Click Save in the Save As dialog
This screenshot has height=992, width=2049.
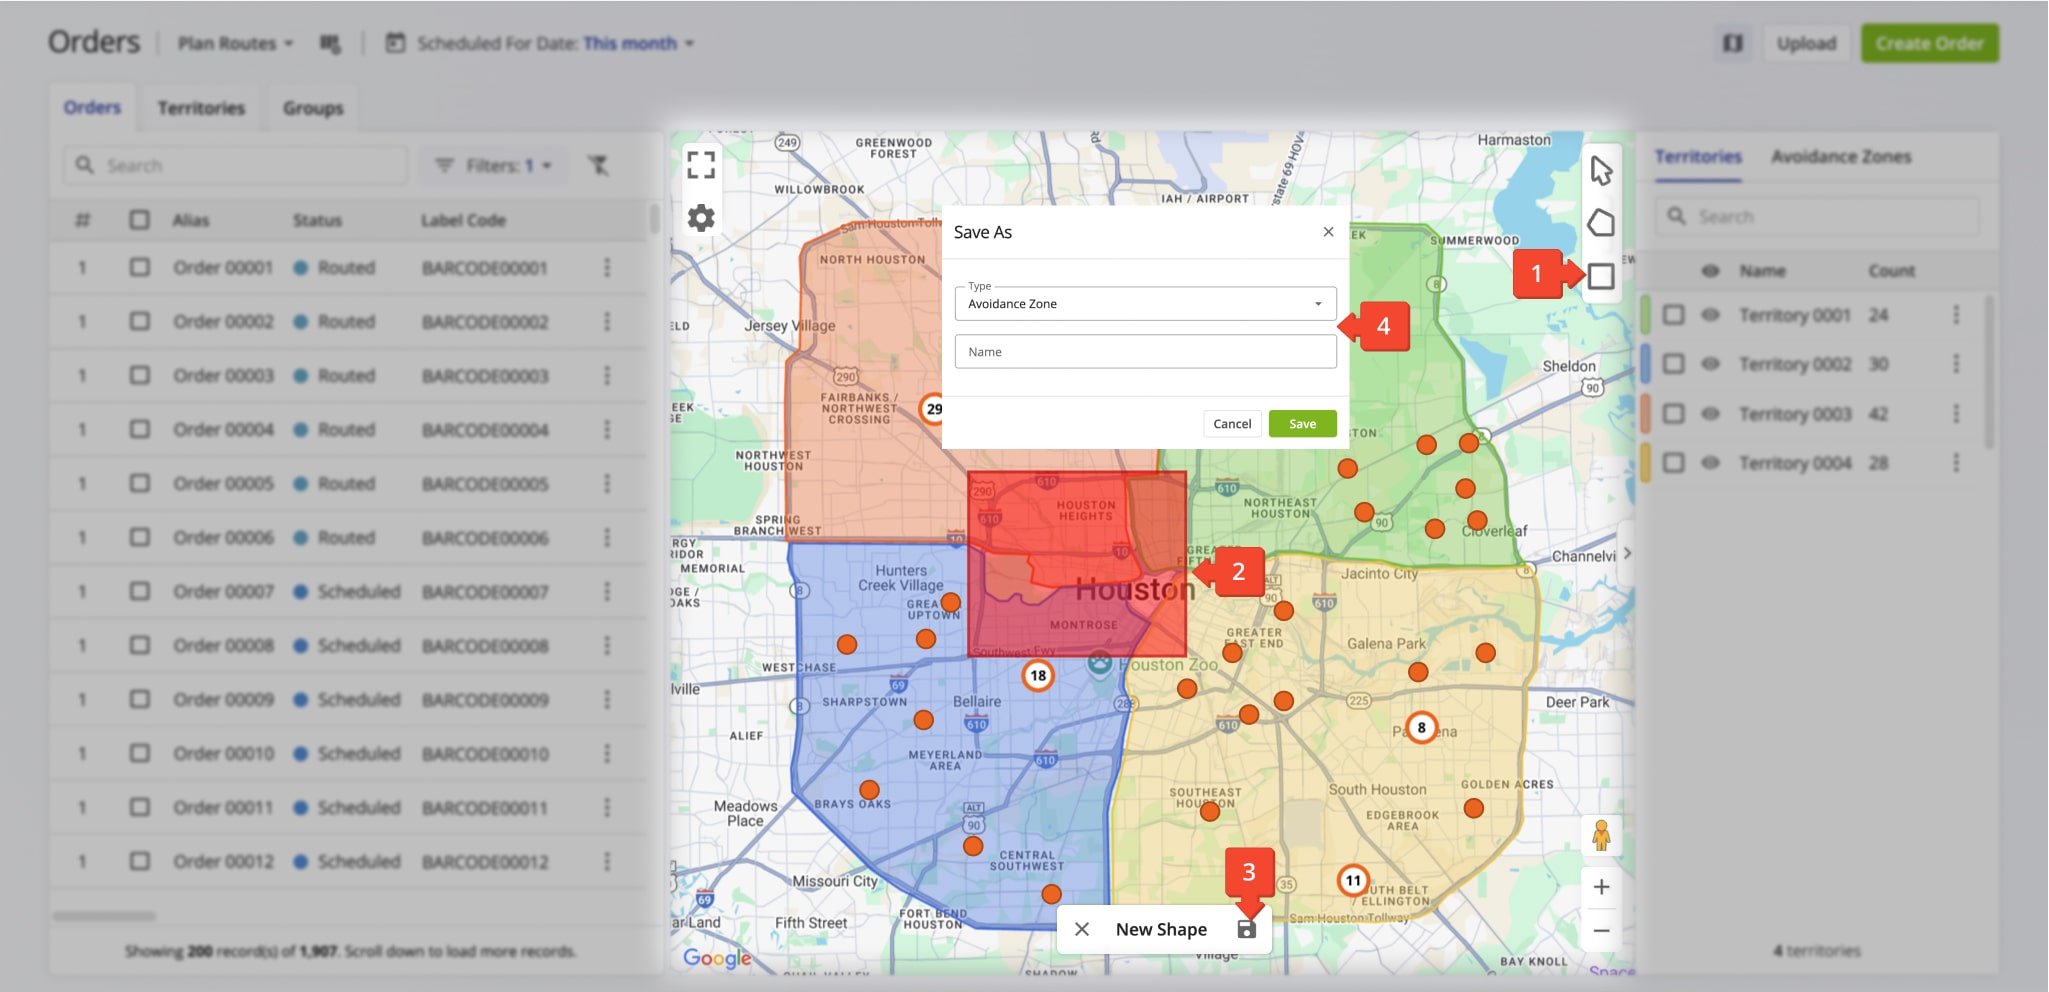click(x=1302, y=424)
